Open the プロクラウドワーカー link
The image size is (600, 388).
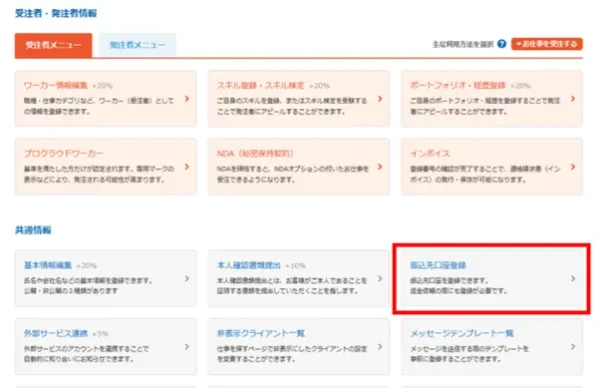click(64, 153)
